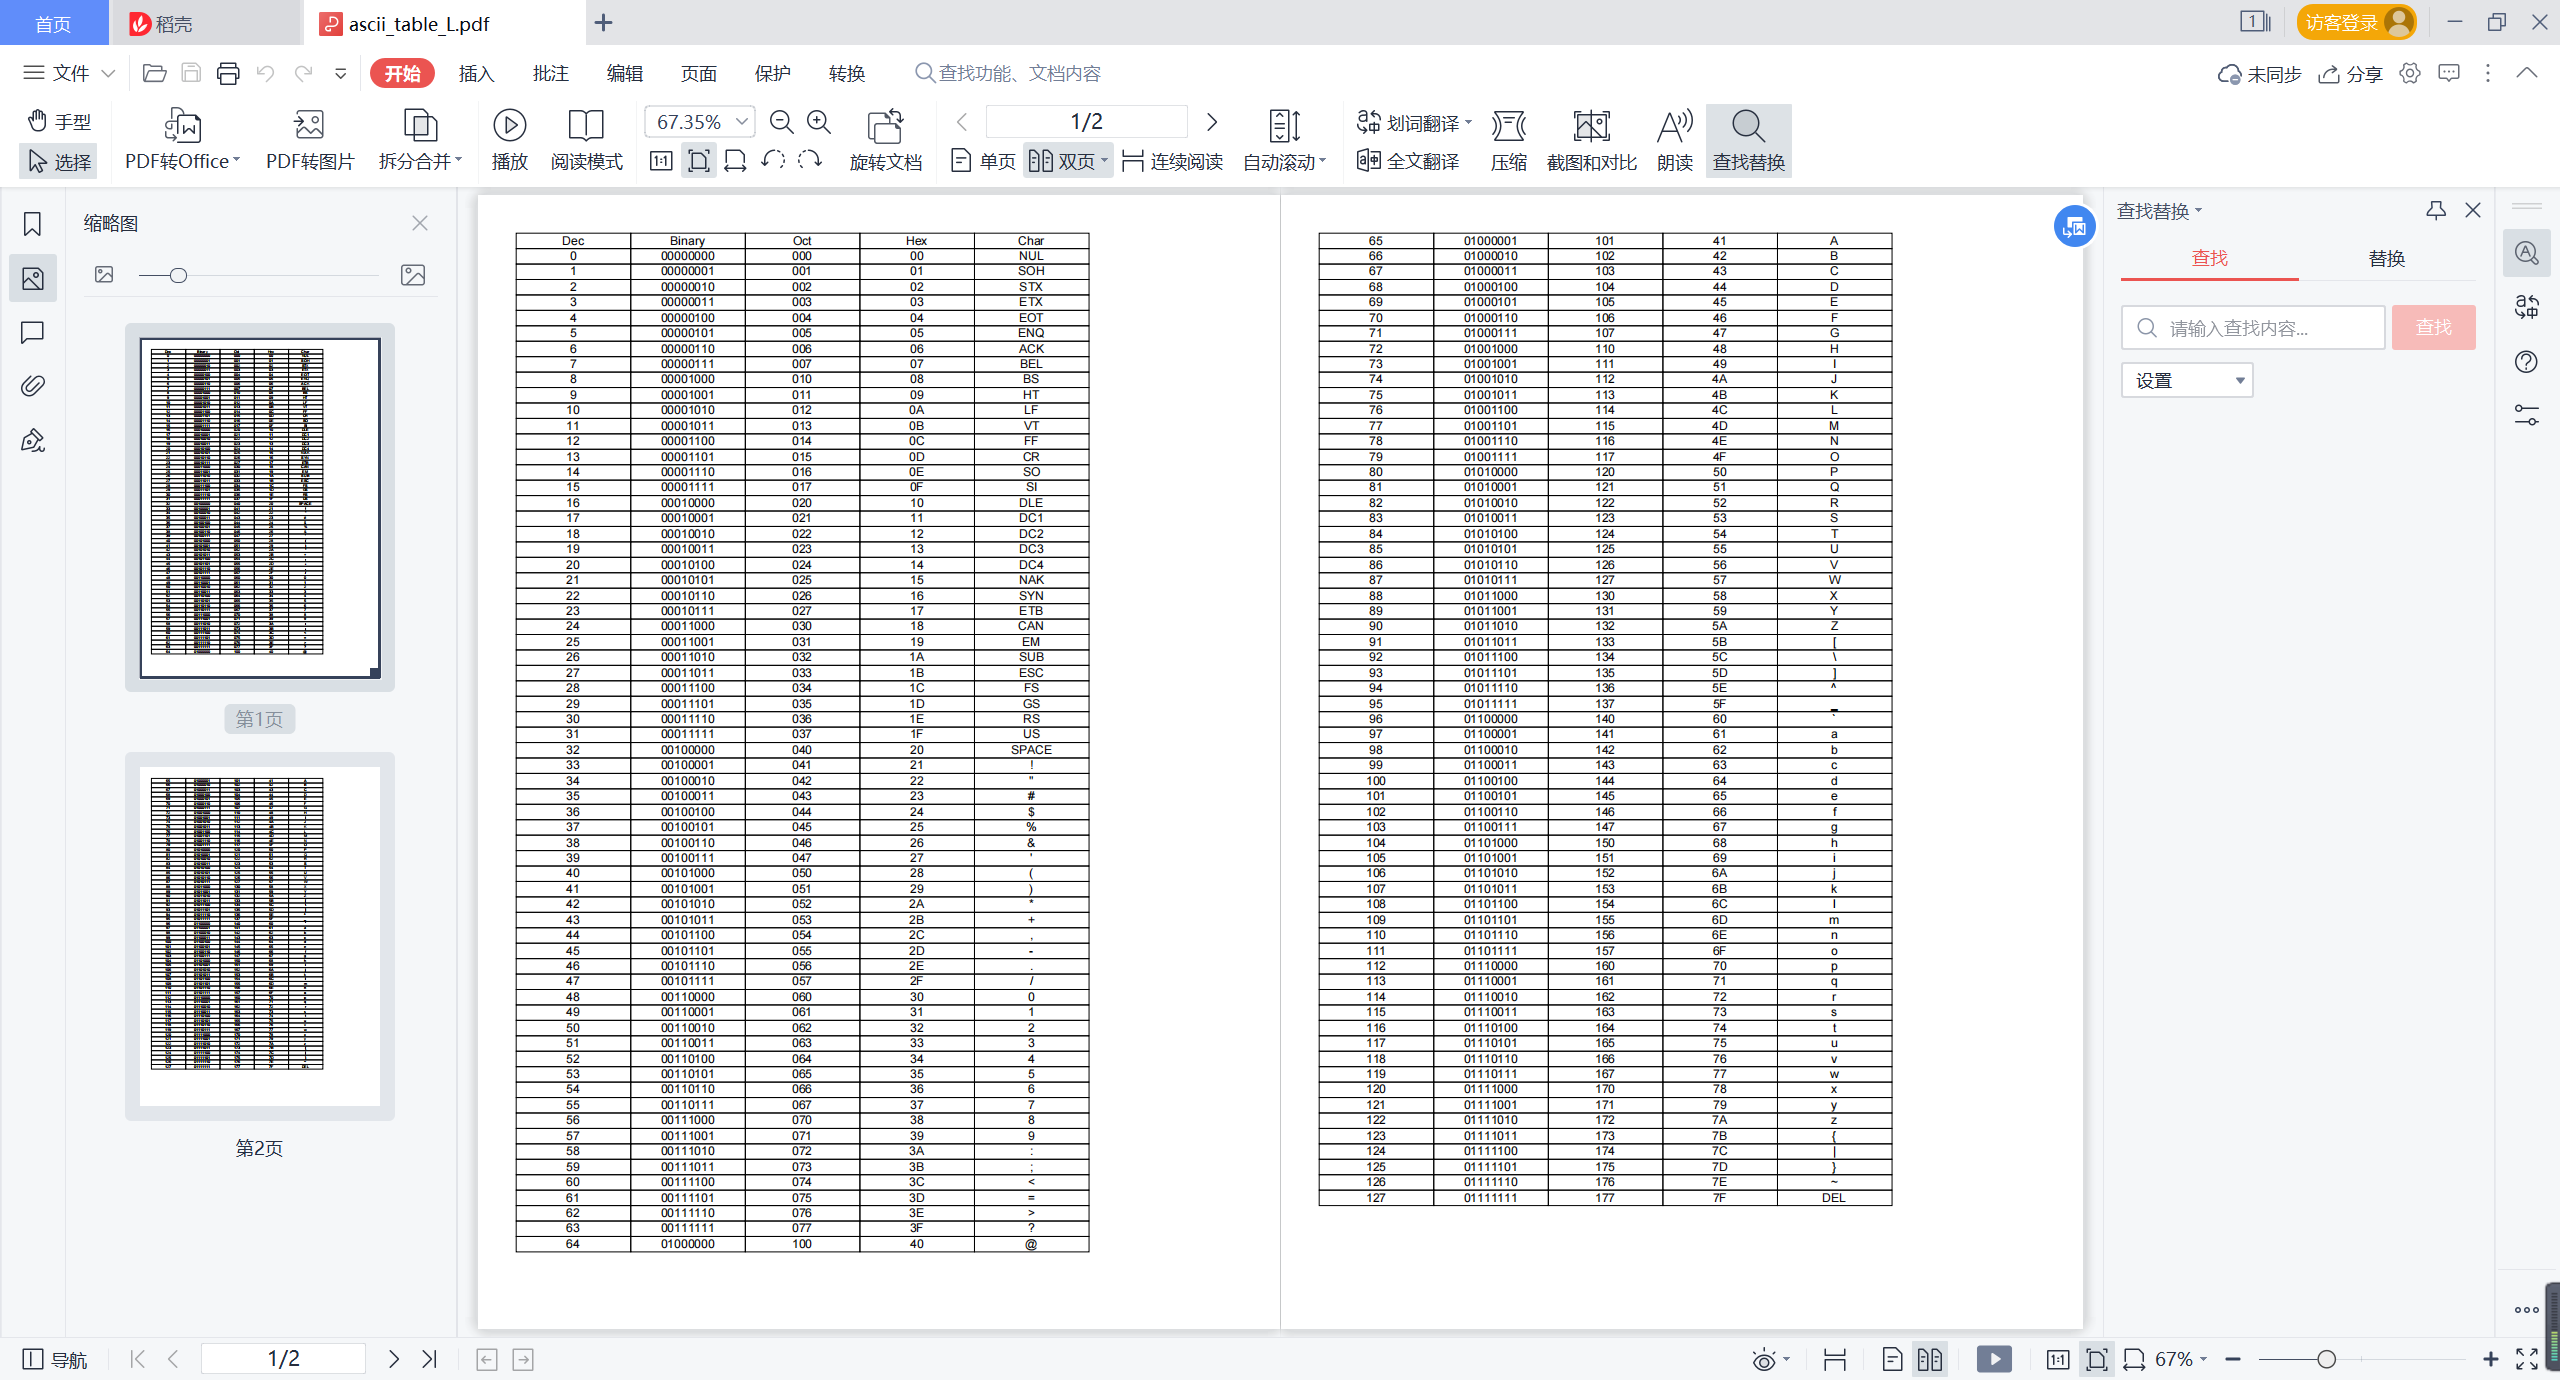Open the 查找替换 (Find and Replace) tool
Viewport: 2560px width, 1380px height.
tap(1747, 139)
